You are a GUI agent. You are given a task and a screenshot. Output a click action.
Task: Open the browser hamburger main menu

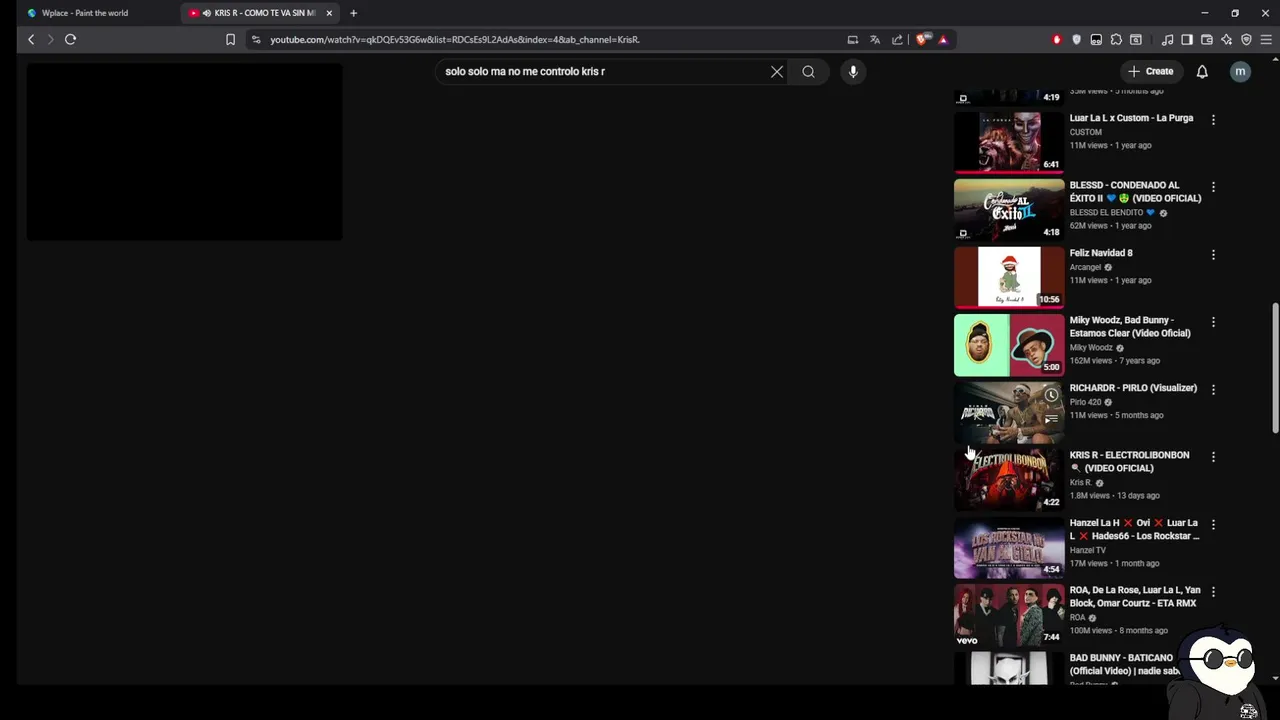pyautogui.click(x=1266, y=39)
